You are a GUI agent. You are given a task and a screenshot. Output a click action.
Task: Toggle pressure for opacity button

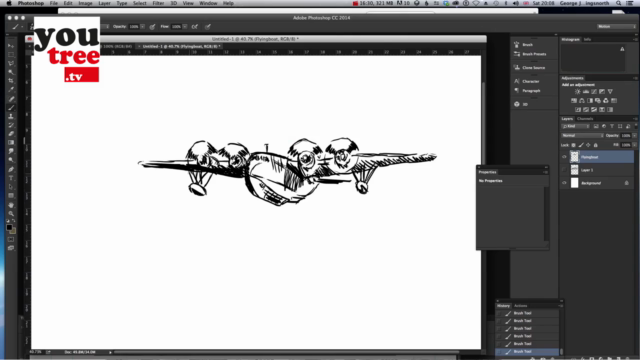pyautogui.click(x=152, y=27)
